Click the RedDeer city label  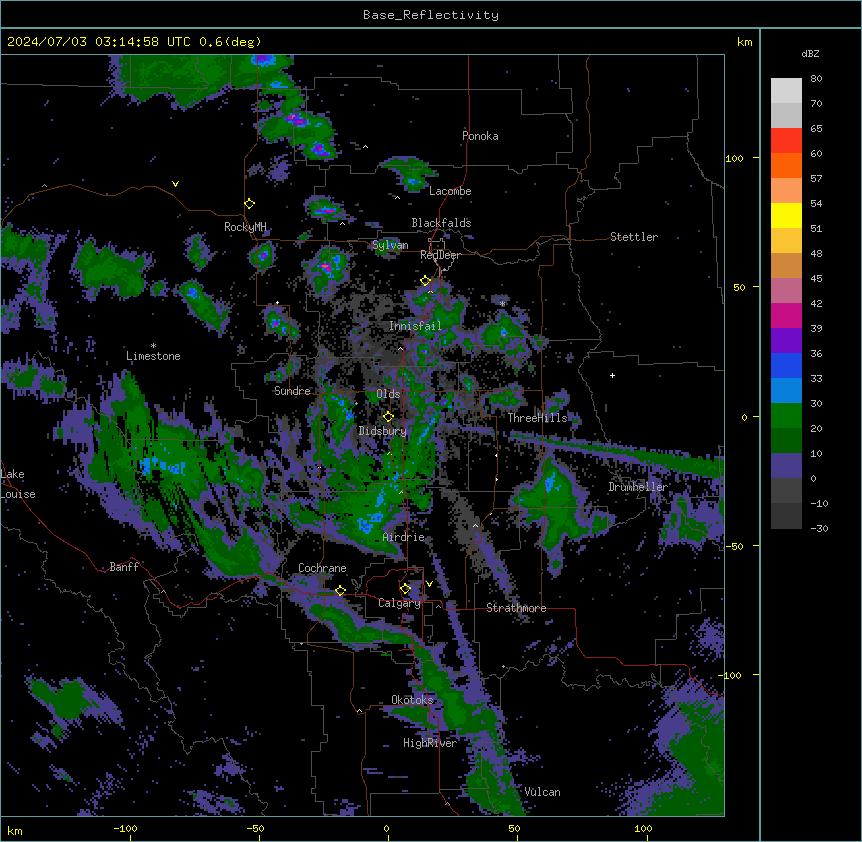click(440, 255)
